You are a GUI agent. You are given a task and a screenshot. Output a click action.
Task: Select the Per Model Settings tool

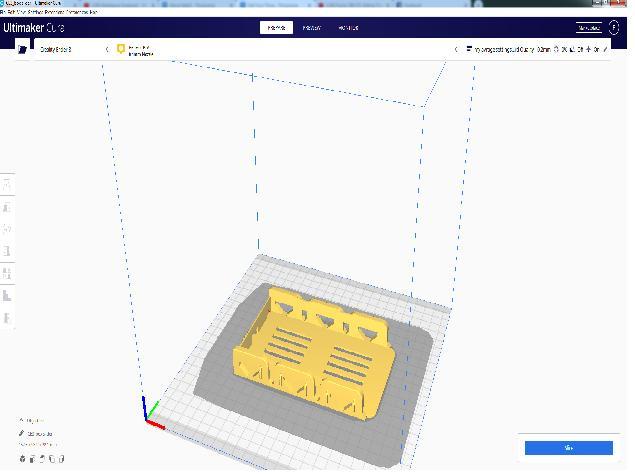click(7, 273)
